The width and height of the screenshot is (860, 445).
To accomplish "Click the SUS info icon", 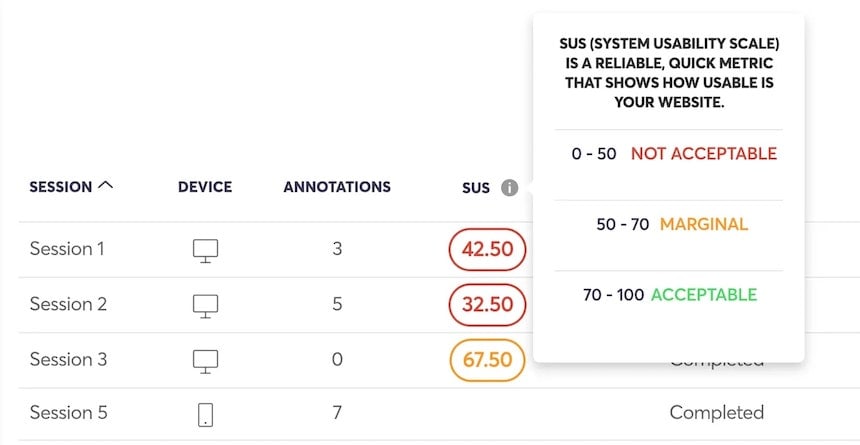I will tap(510, 188).
